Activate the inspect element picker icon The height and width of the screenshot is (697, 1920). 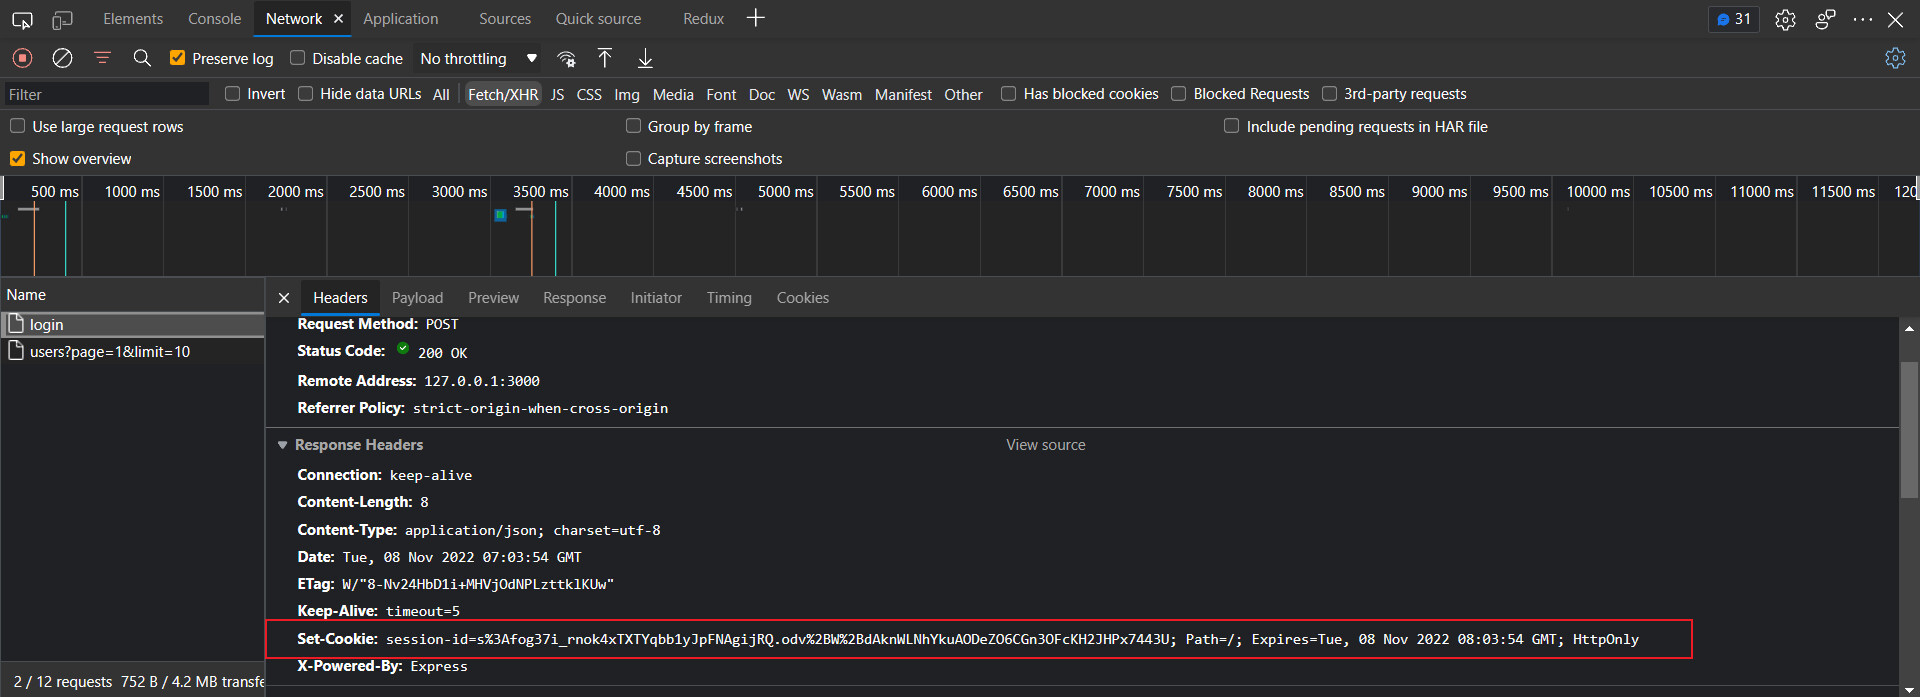point(22,19)
